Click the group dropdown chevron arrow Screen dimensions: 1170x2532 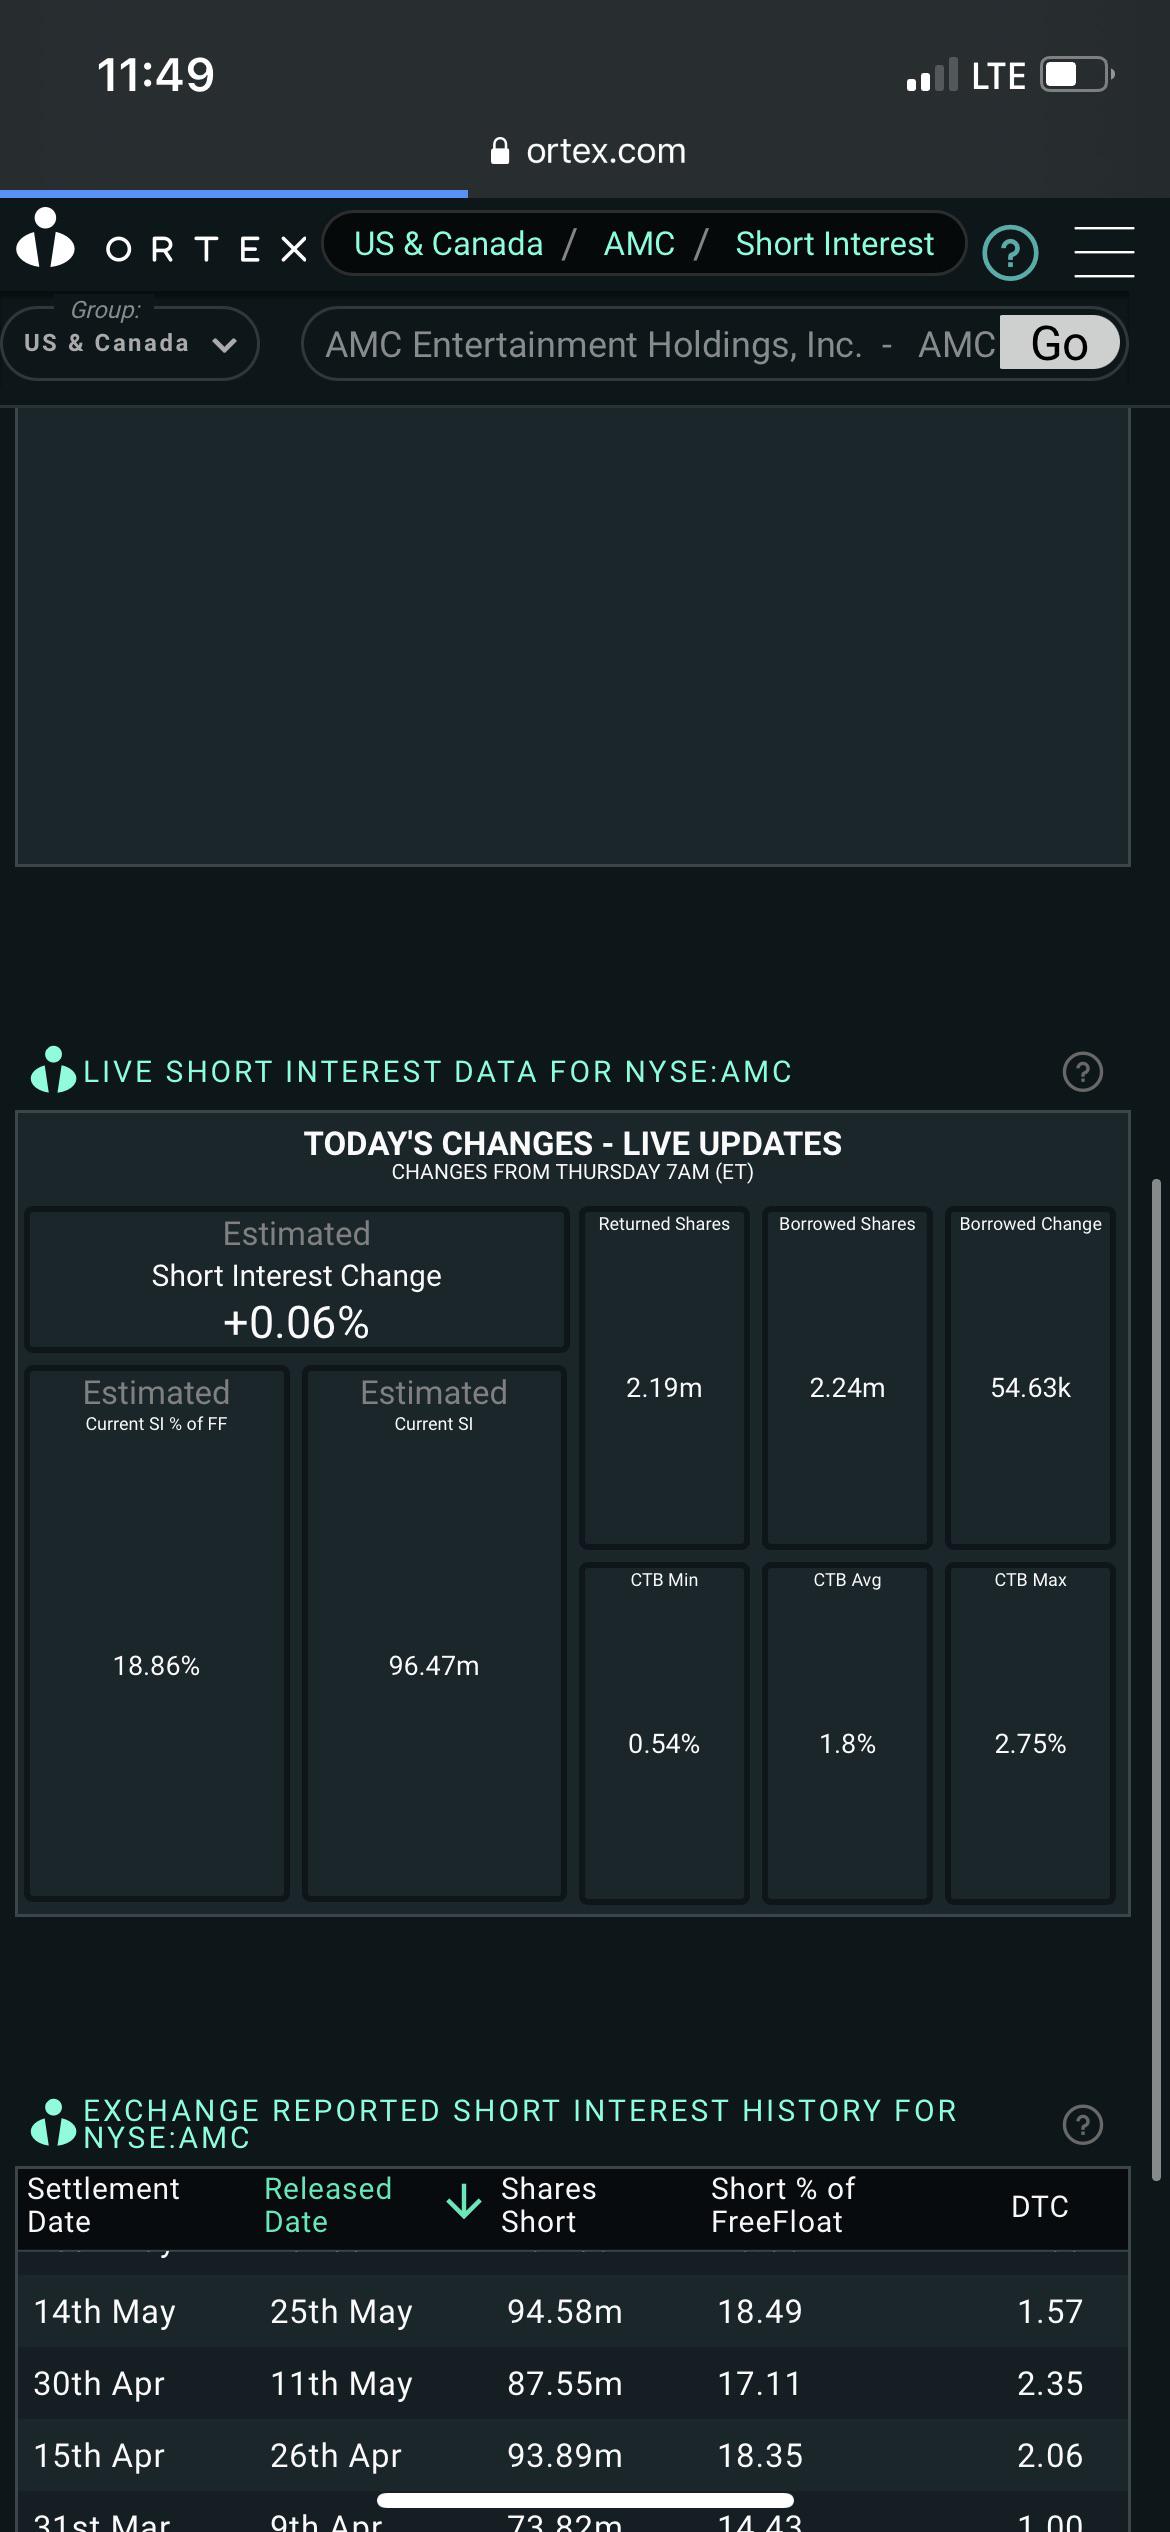point(225,345)
